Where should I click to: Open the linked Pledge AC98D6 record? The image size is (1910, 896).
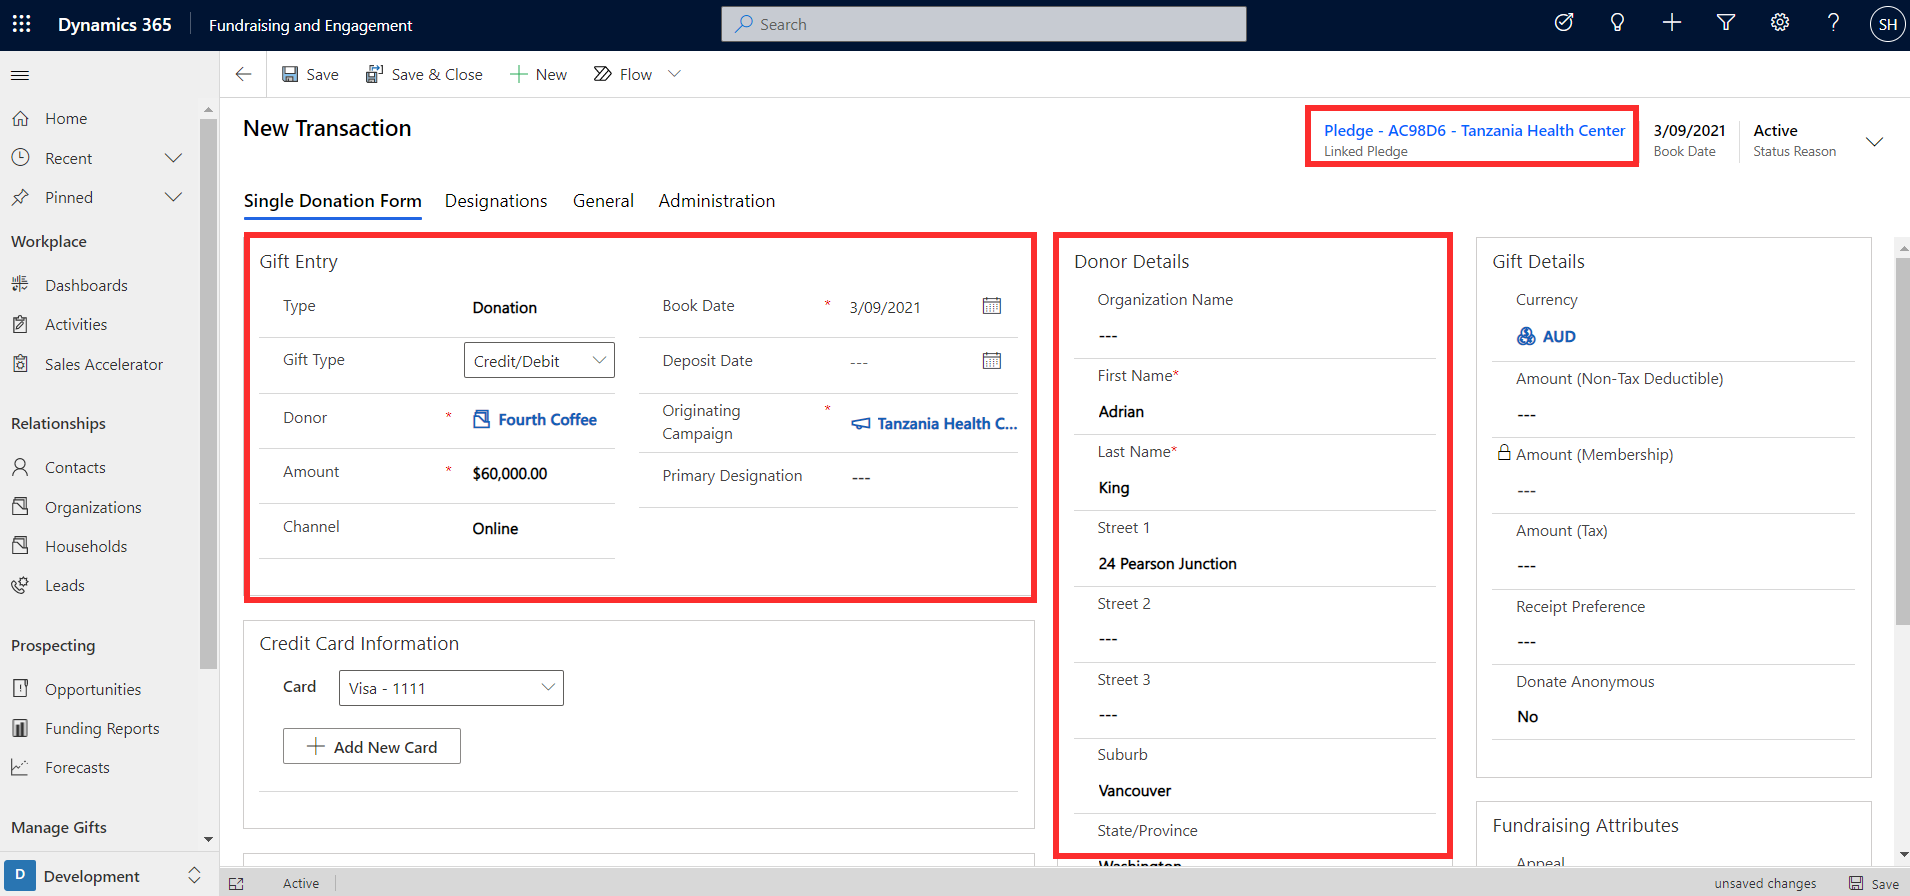(1475, 130)
